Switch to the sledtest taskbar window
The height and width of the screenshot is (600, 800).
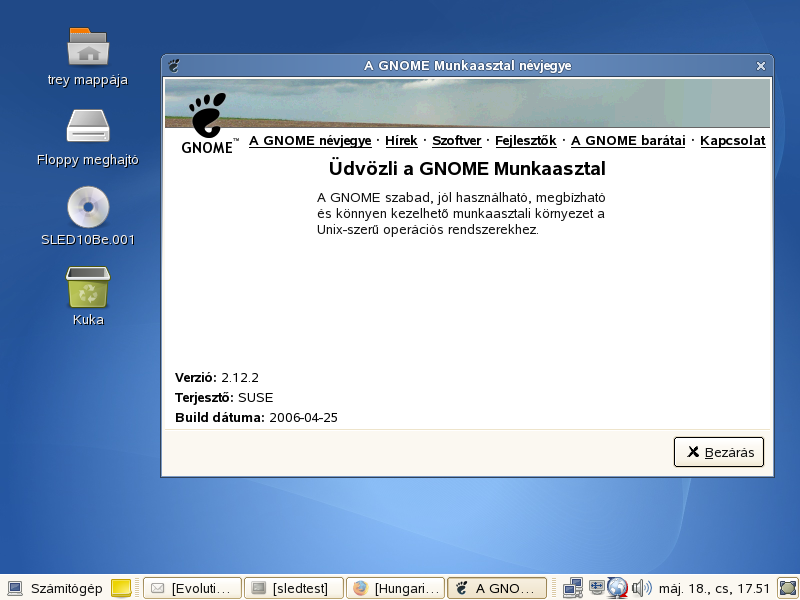[293, 588]
